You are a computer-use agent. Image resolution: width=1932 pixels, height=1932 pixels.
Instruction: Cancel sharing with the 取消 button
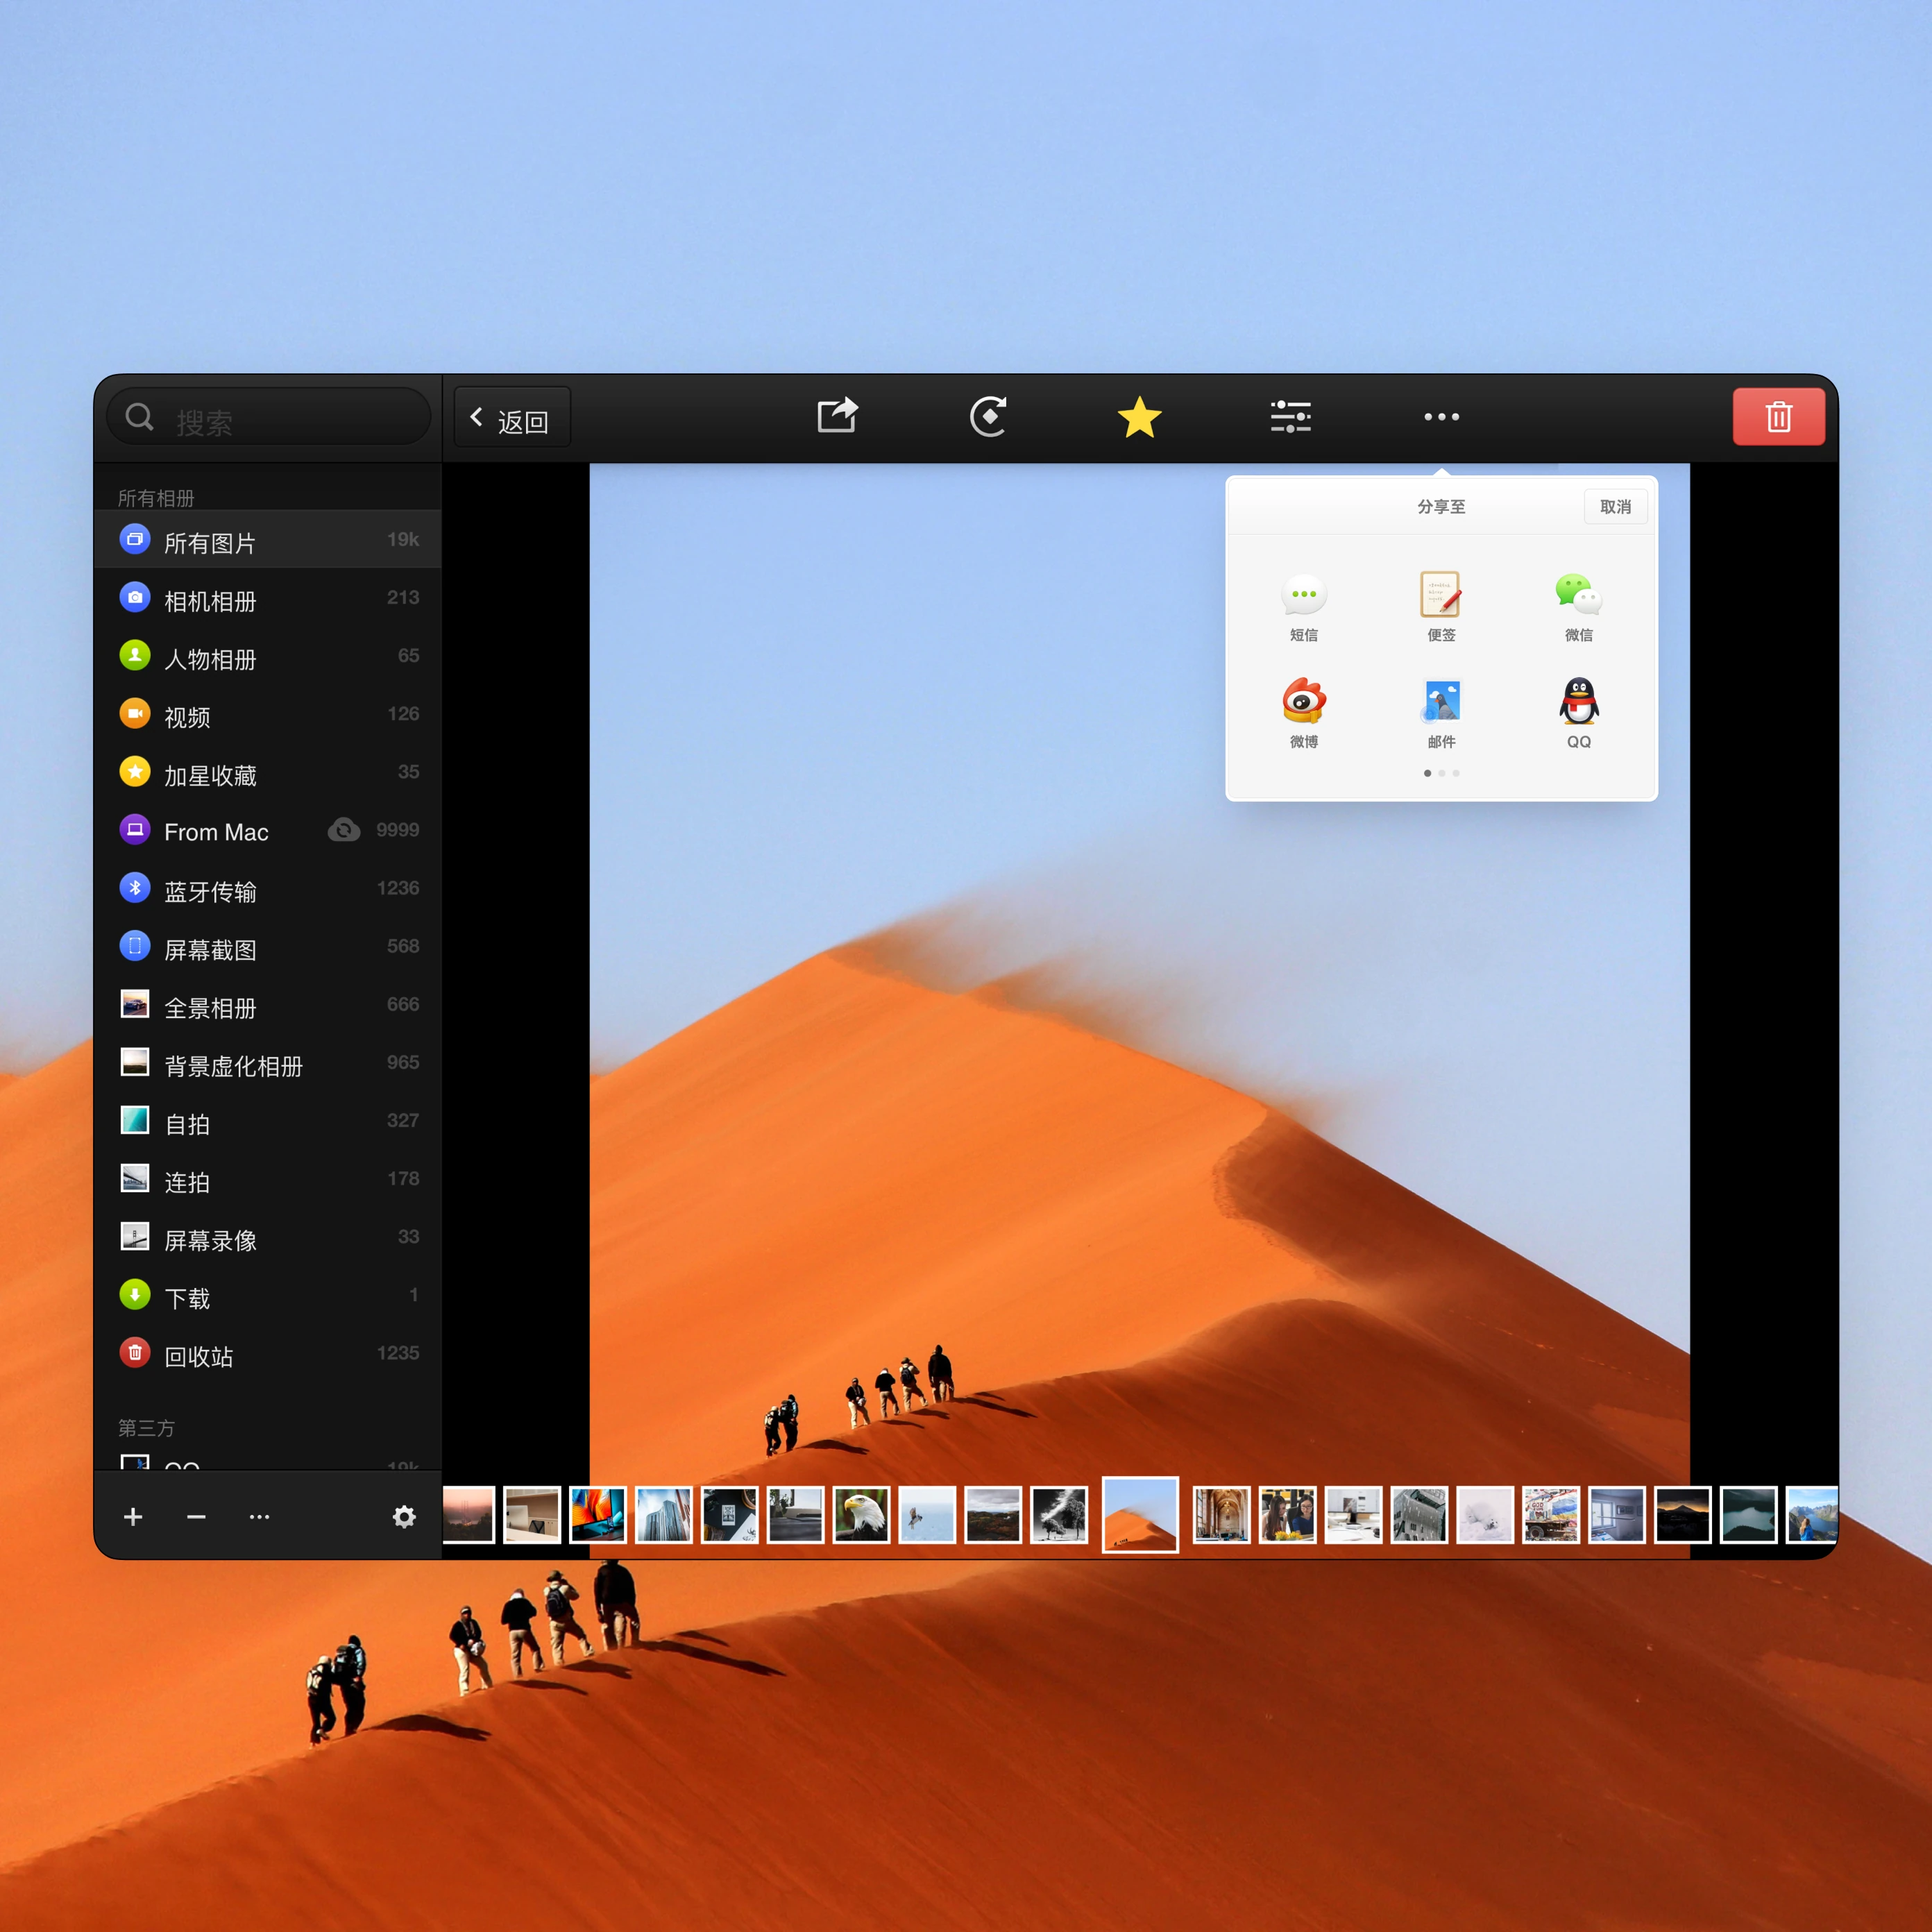tap(1615, 507)
